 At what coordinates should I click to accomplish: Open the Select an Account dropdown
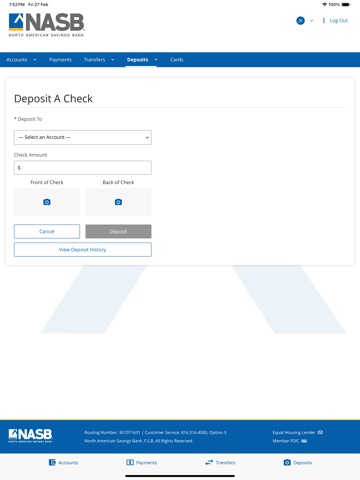click(83, 137)
